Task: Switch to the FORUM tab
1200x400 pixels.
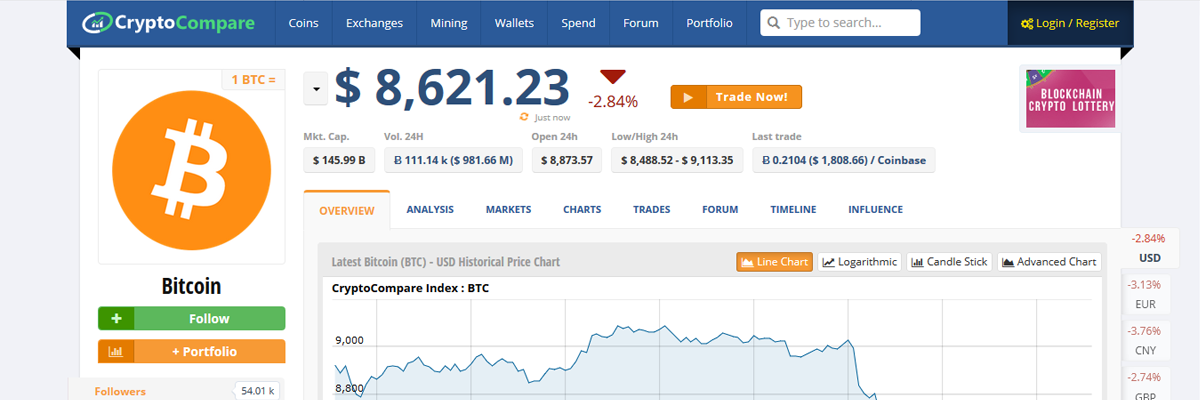Action: click(720, 210)
